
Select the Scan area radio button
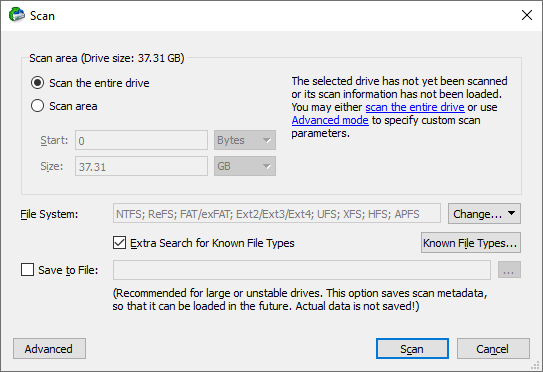click(x=37, y=106)
